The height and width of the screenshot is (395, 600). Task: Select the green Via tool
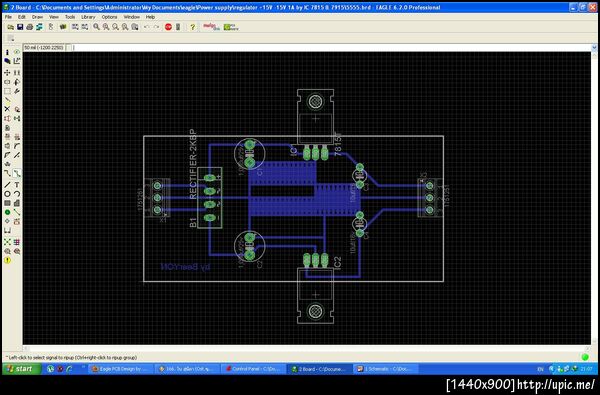7,212
